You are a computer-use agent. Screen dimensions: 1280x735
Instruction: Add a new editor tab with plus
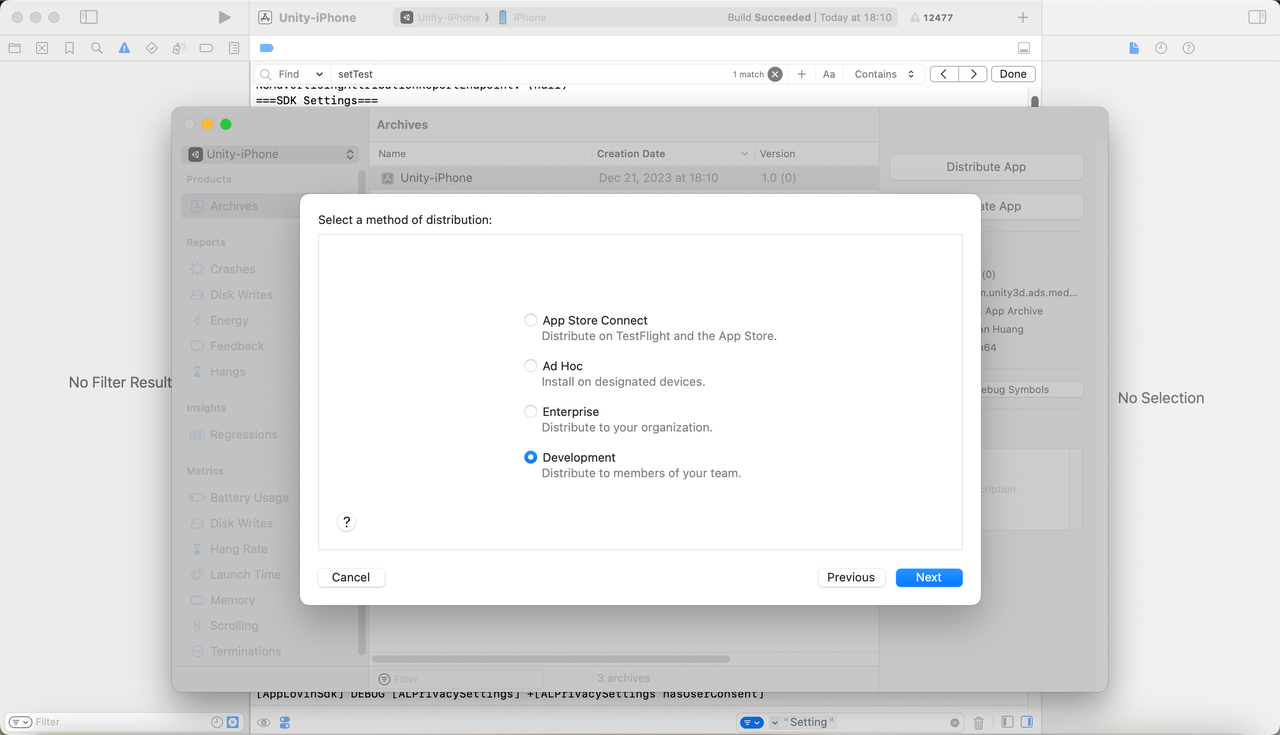1022,18
